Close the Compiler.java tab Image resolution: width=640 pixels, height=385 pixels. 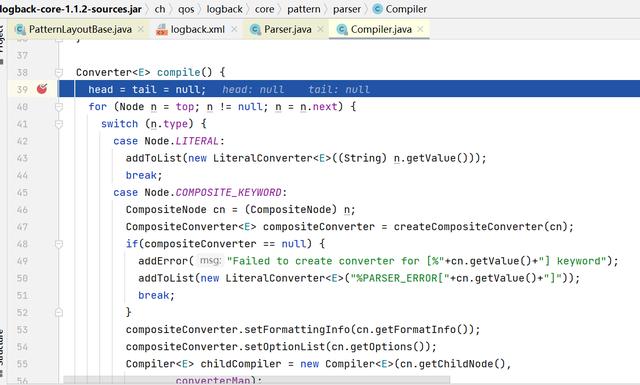coord(420,29)
